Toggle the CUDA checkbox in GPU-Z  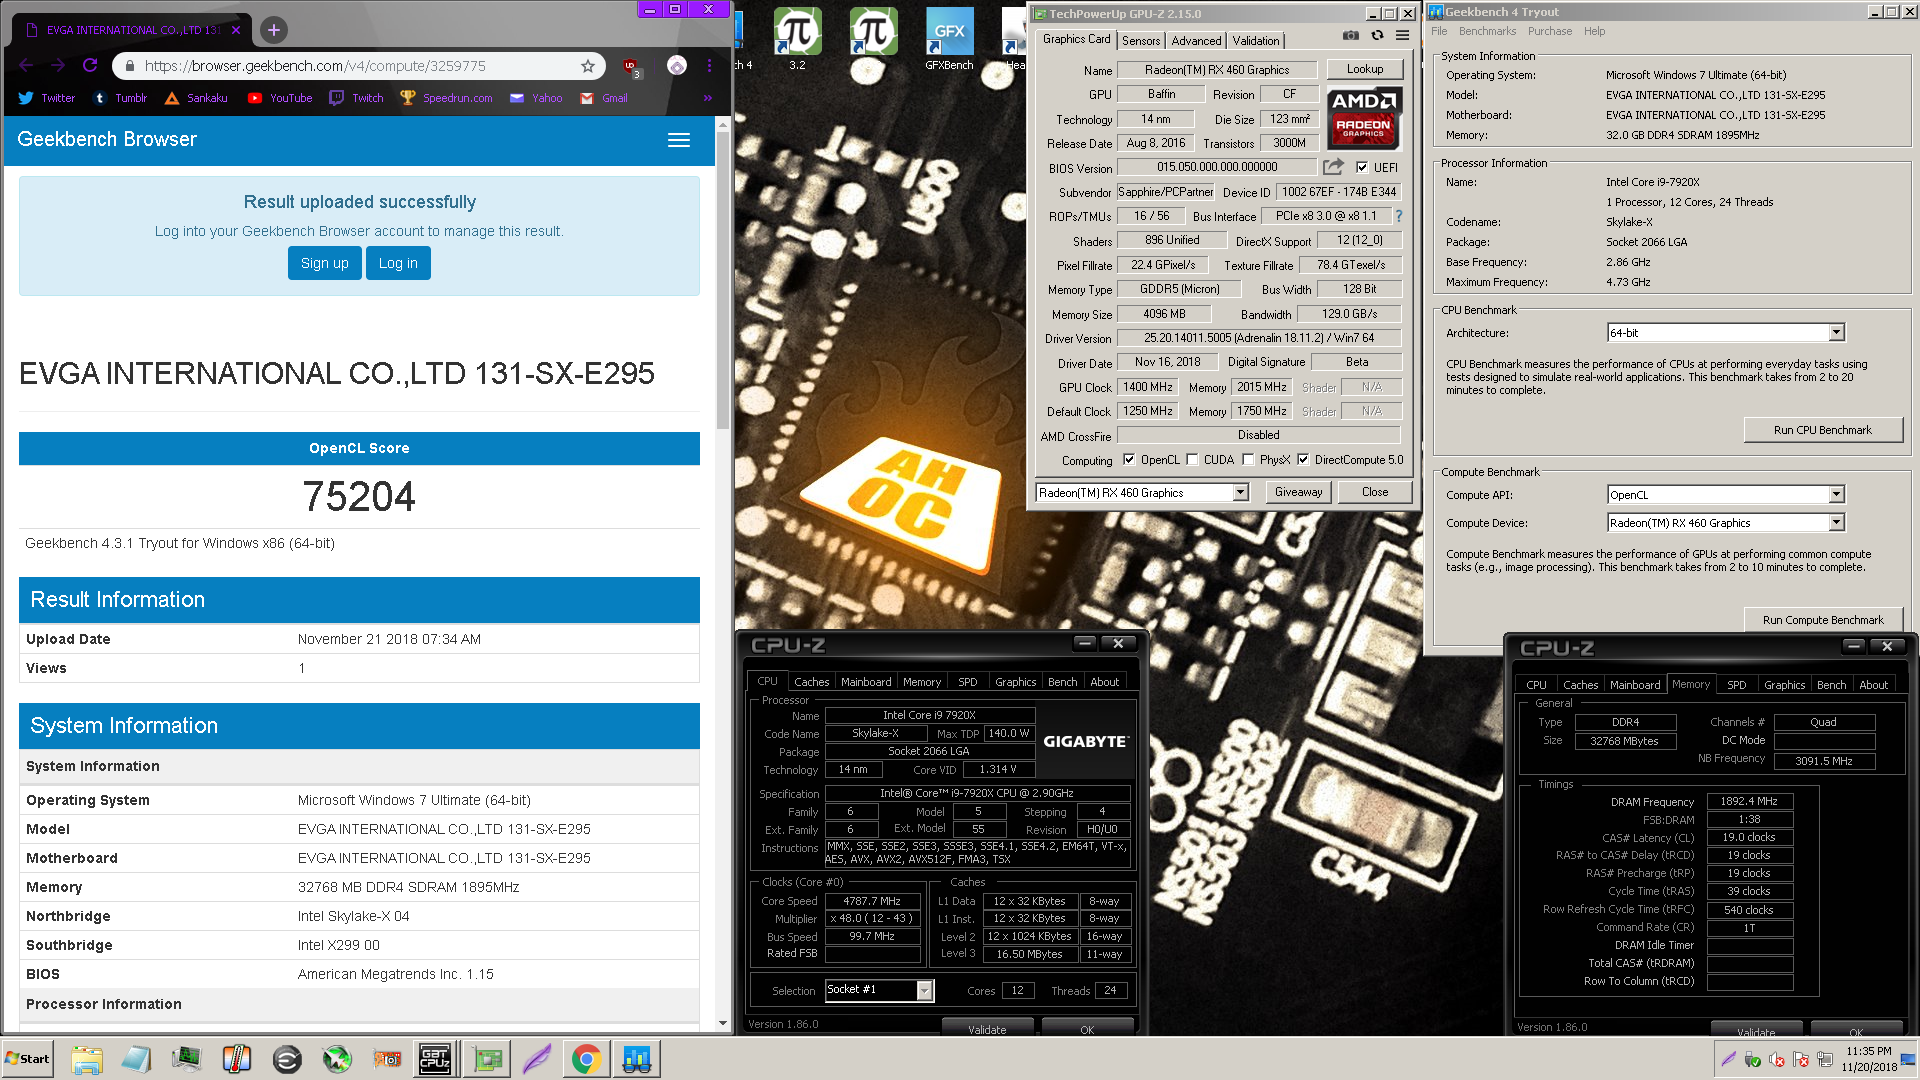[1192, 460]
